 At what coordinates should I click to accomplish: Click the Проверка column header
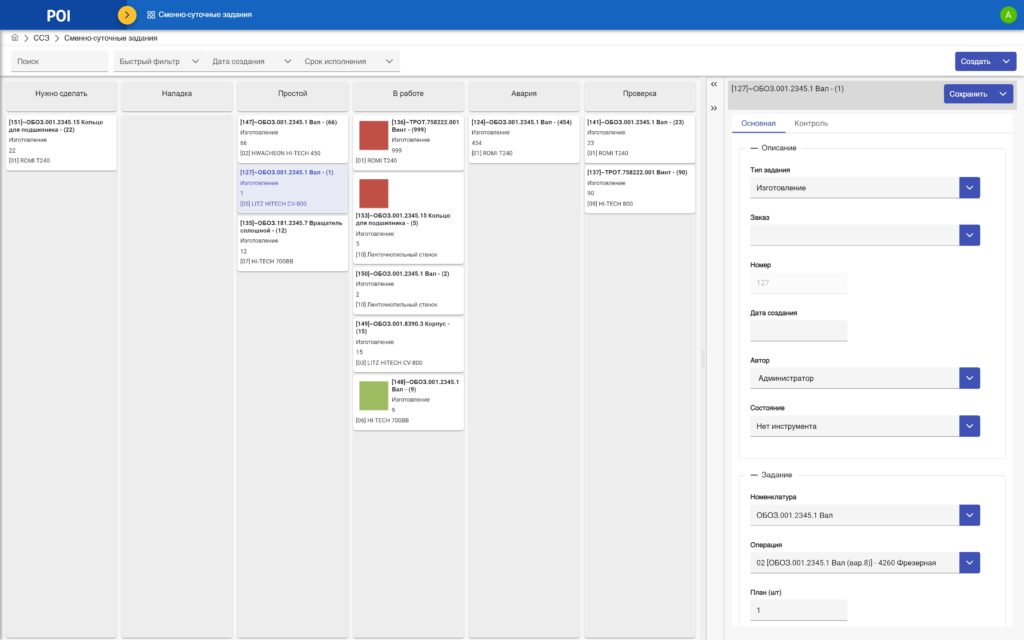639,94
